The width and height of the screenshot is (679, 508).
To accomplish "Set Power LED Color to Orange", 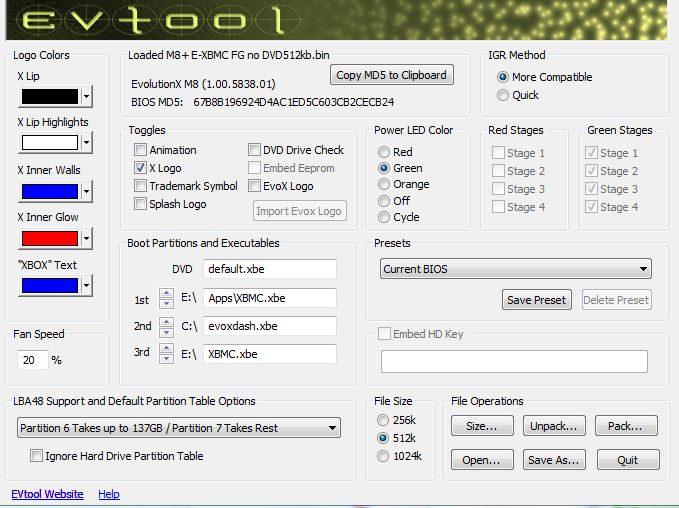I will point(384,184).
